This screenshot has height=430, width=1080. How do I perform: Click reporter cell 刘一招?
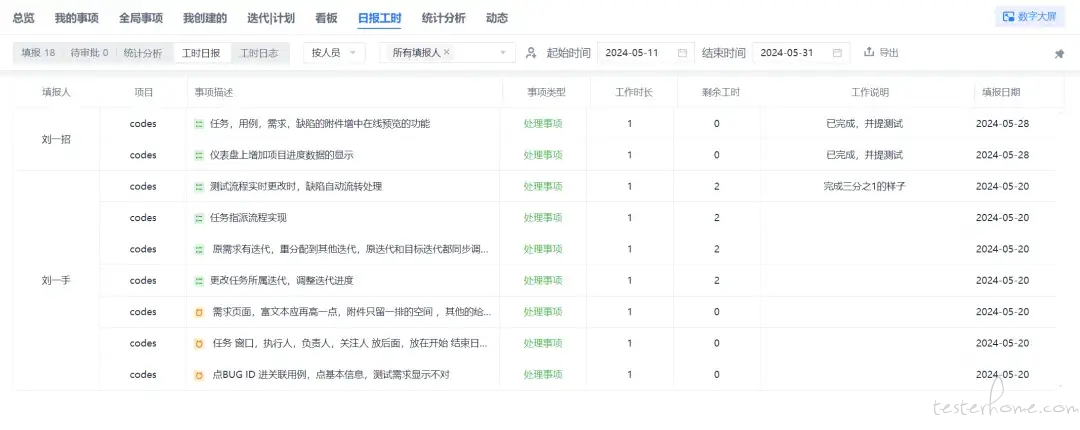[x=56, y=139]
